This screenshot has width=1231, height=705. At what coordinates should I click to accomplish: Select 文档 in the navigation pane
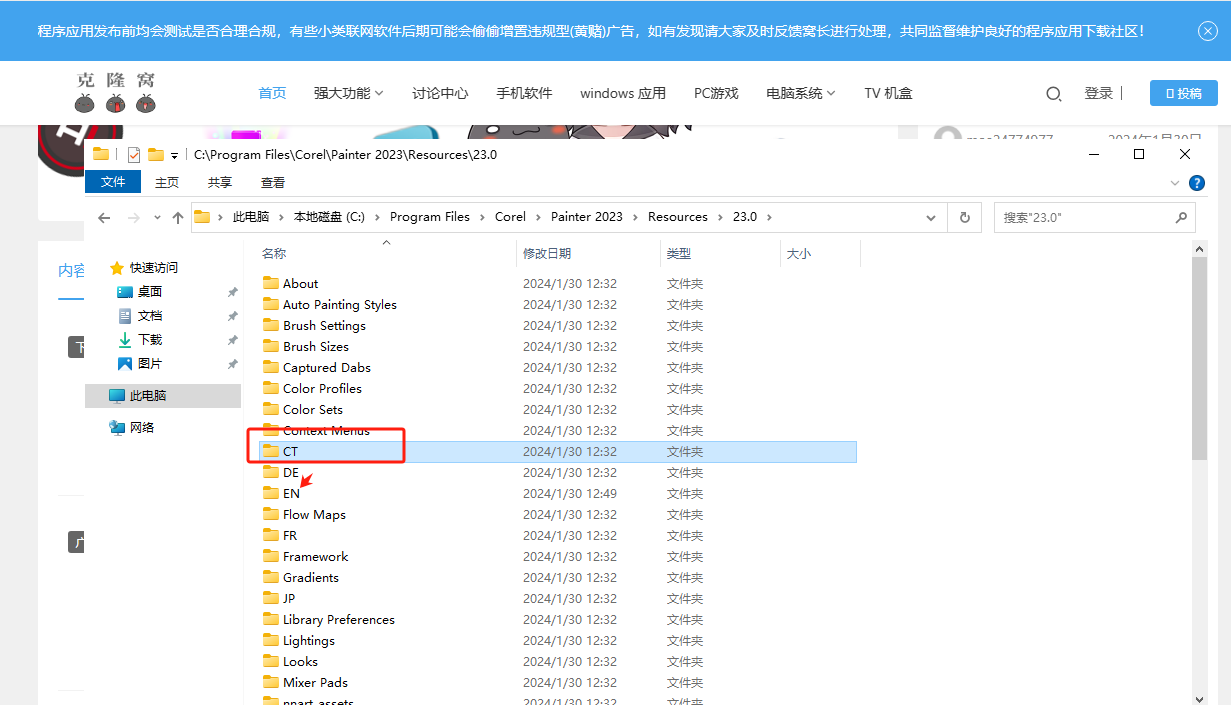(150, 316)
